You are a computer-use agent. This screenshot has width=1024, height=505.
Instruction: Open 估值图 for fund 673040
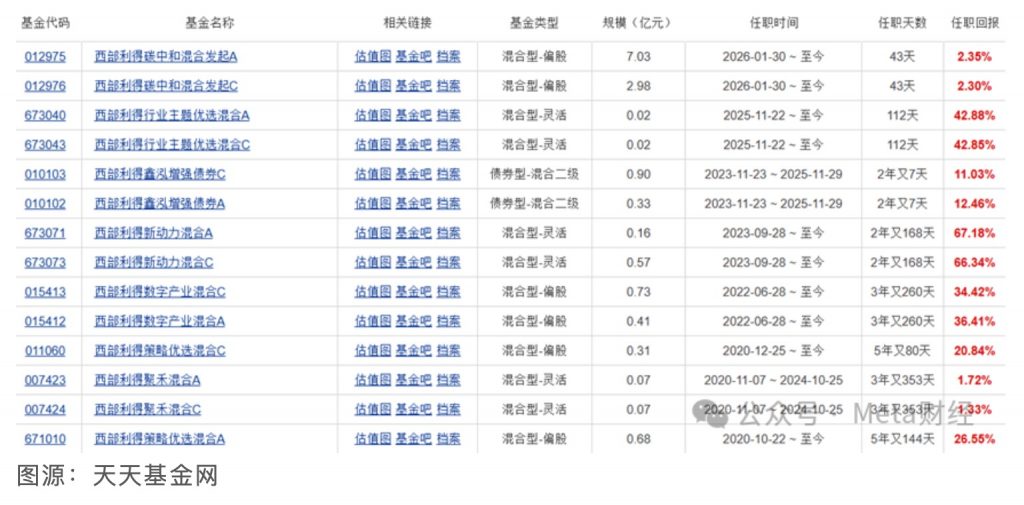(372, 115)
